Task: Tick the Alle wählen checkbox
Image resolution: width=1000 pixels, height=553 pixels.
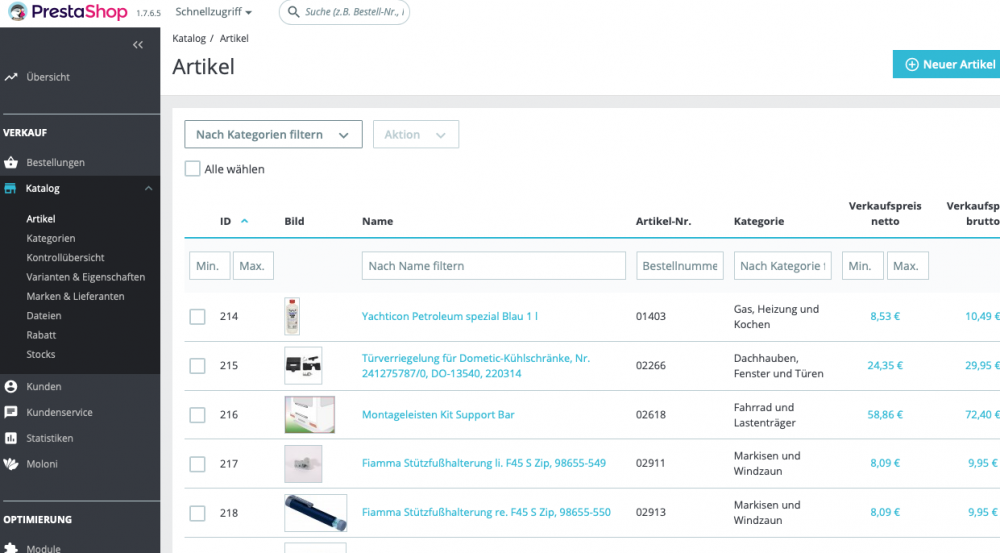Action: (x=193, y=169)
